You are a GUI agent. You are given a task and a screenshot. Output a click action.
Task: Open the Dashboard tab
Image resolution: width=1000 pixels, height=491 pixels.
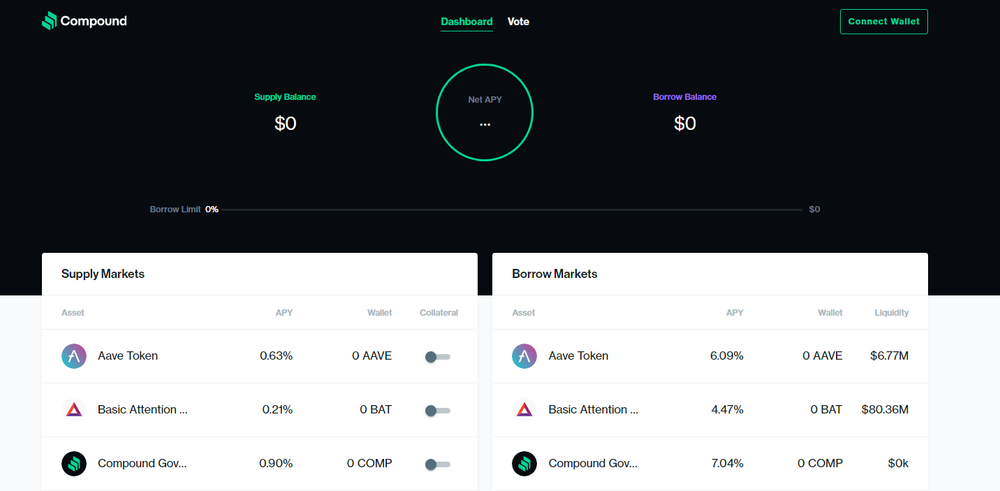coord(467,22)
